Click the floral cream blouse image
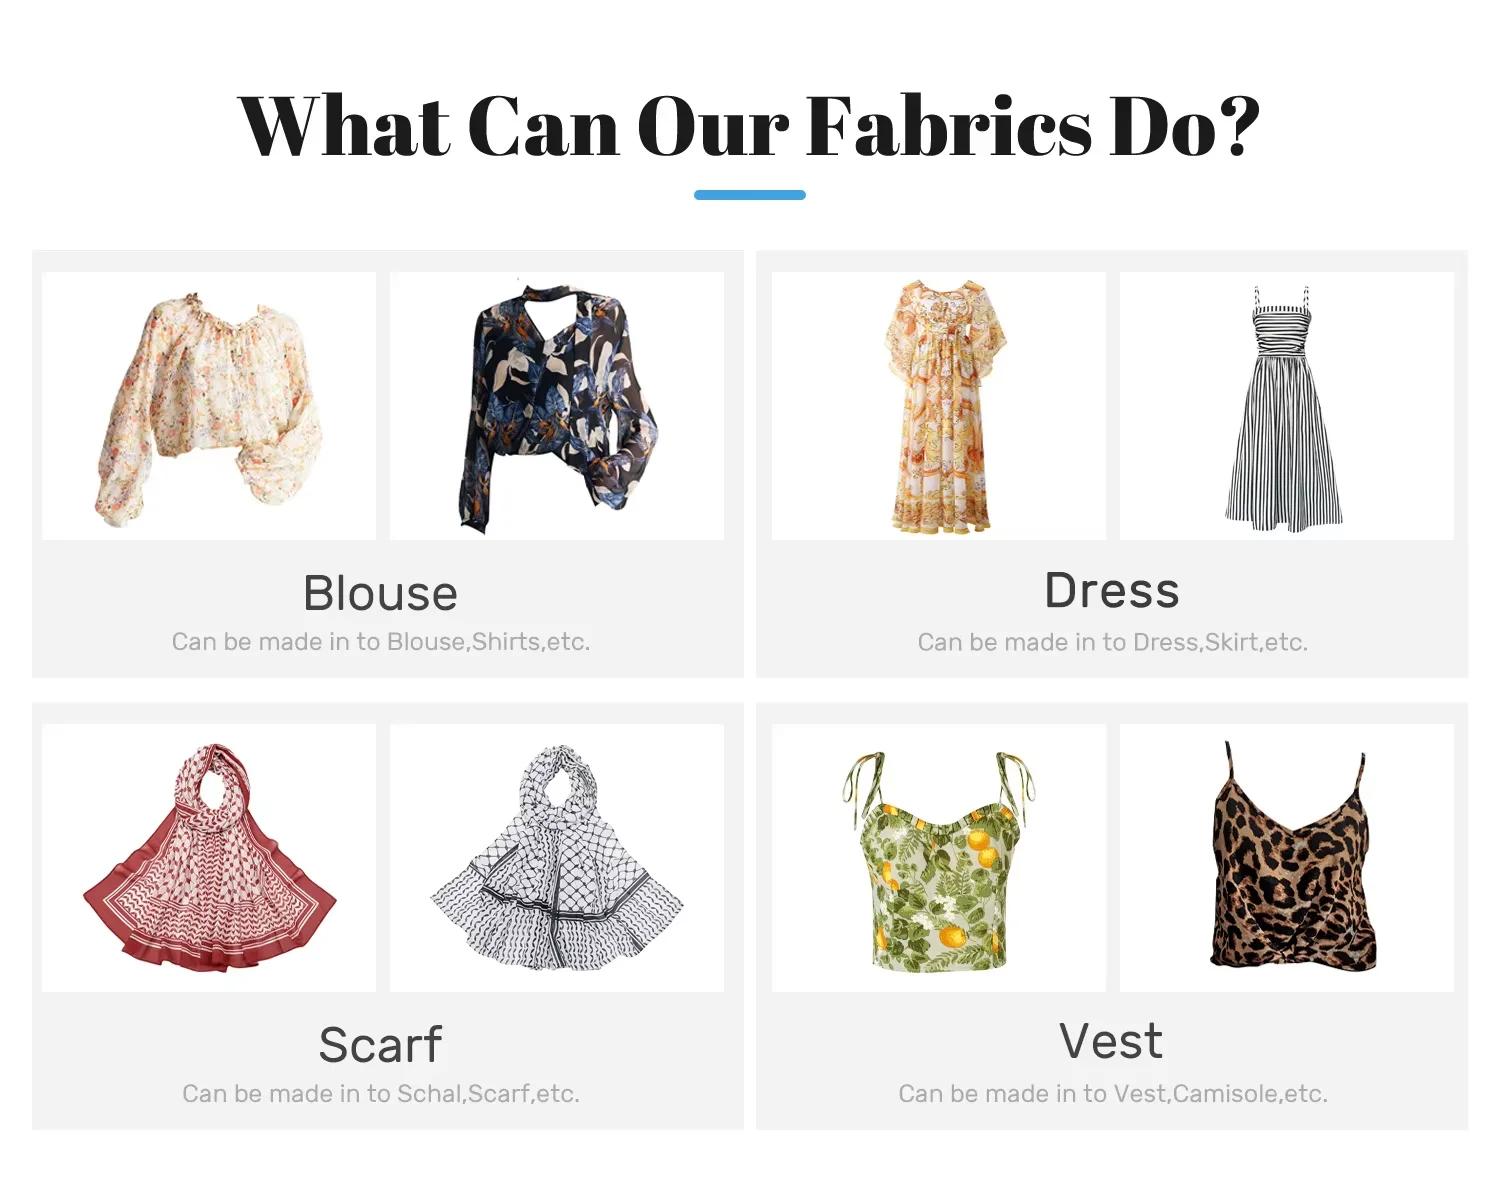The height and width of the screenshot is (1180, 1500). point(209,406)
